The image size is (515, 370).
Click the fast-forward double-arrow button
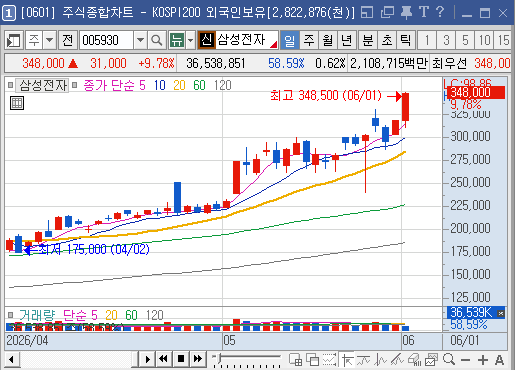pos(198,359)
